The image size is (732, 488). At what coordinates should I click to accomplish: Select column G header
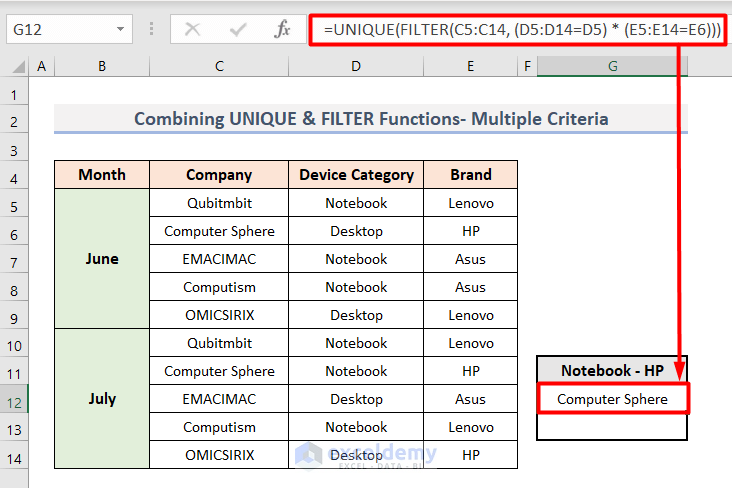(612, 66)
